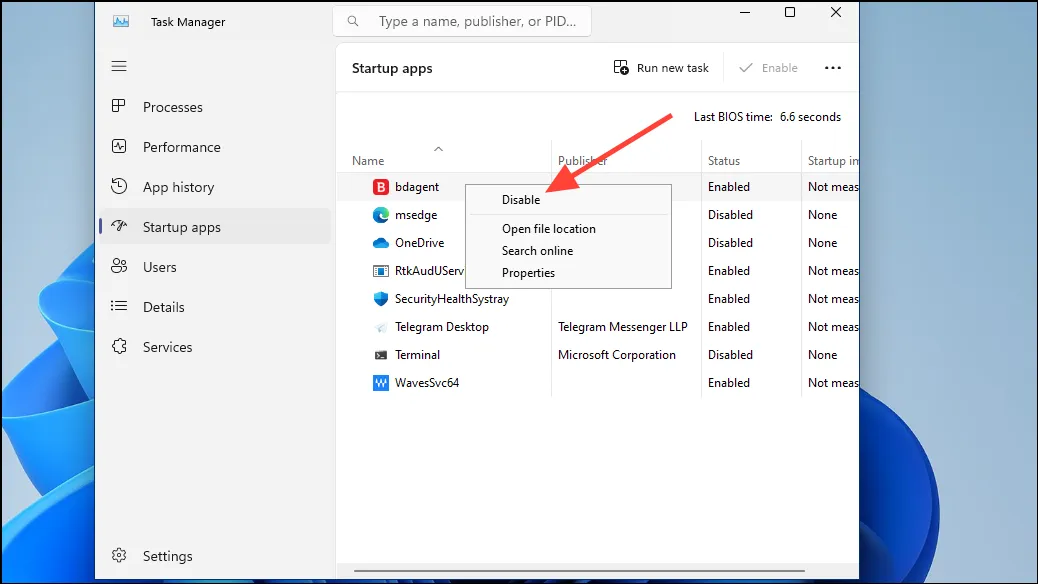Screen dimensions: 1038x584
Task: Open Properties from the context menu
Action: pyautogui.click(x=528, y=273)
